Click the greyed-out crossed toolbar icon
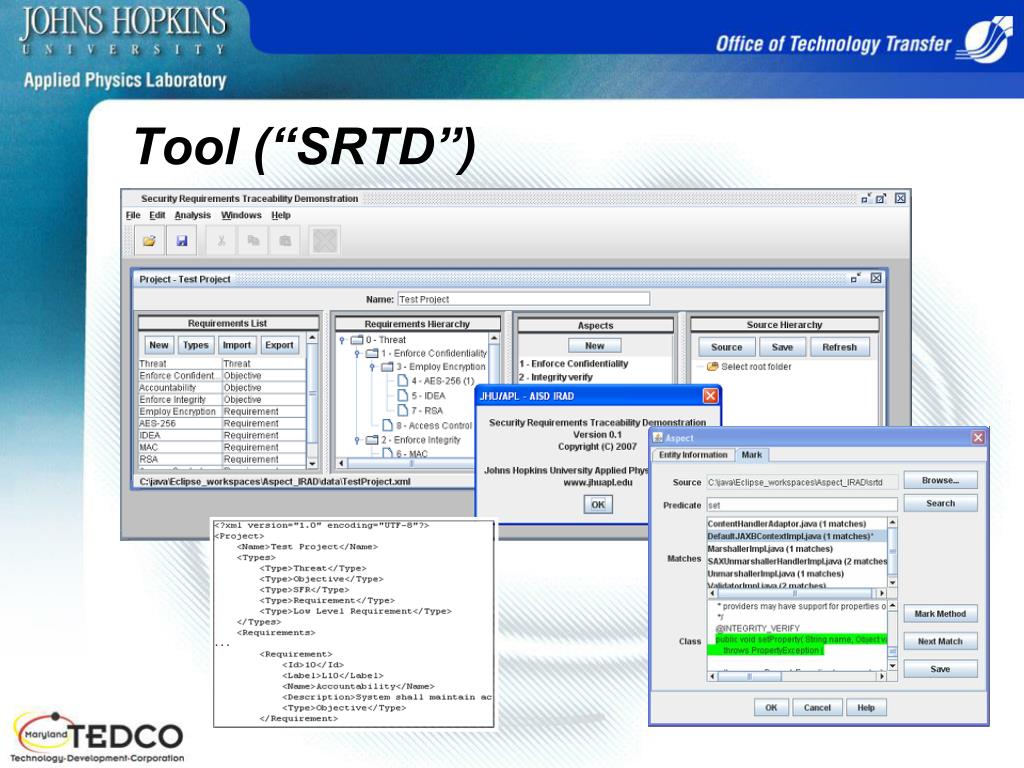The image size is (1024, 768). 325,240
